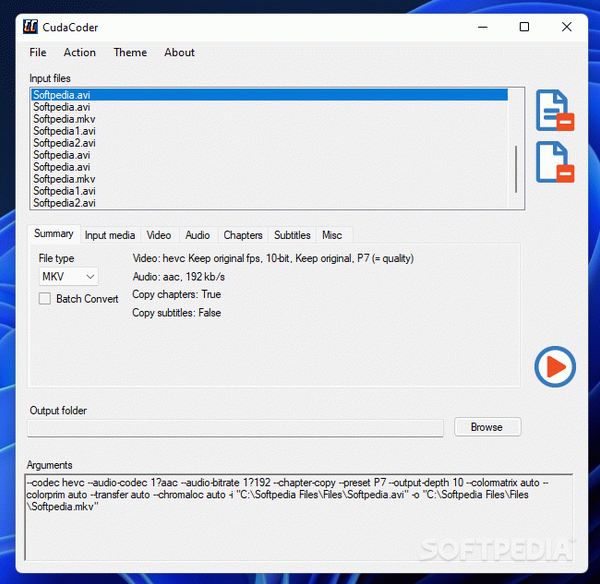Screen dimensions: 600x584
Task: Open the Action menu
Action: (80, 52)
